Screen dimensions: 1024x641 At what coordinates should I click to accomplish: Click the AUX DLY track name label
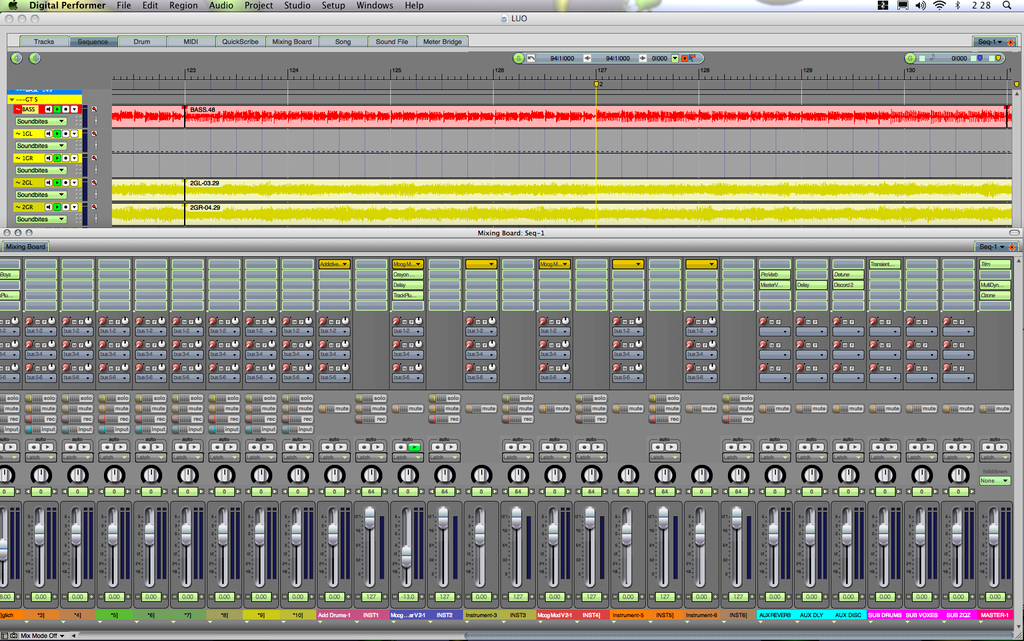point(812,615)
